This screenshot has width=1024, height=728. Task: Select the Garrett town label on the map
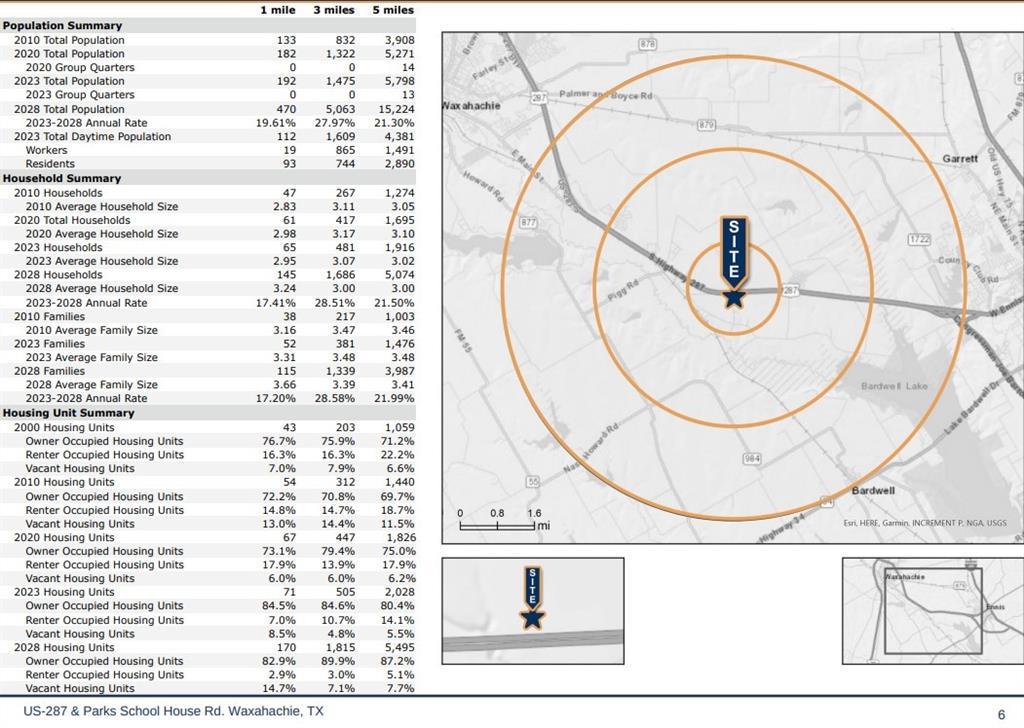pyautogui.click(x=960, y=159)
